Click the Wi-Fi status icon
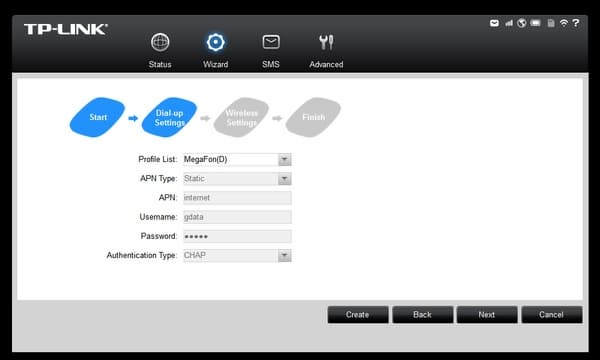Screen dimensions: 600x360 point(564,23)
